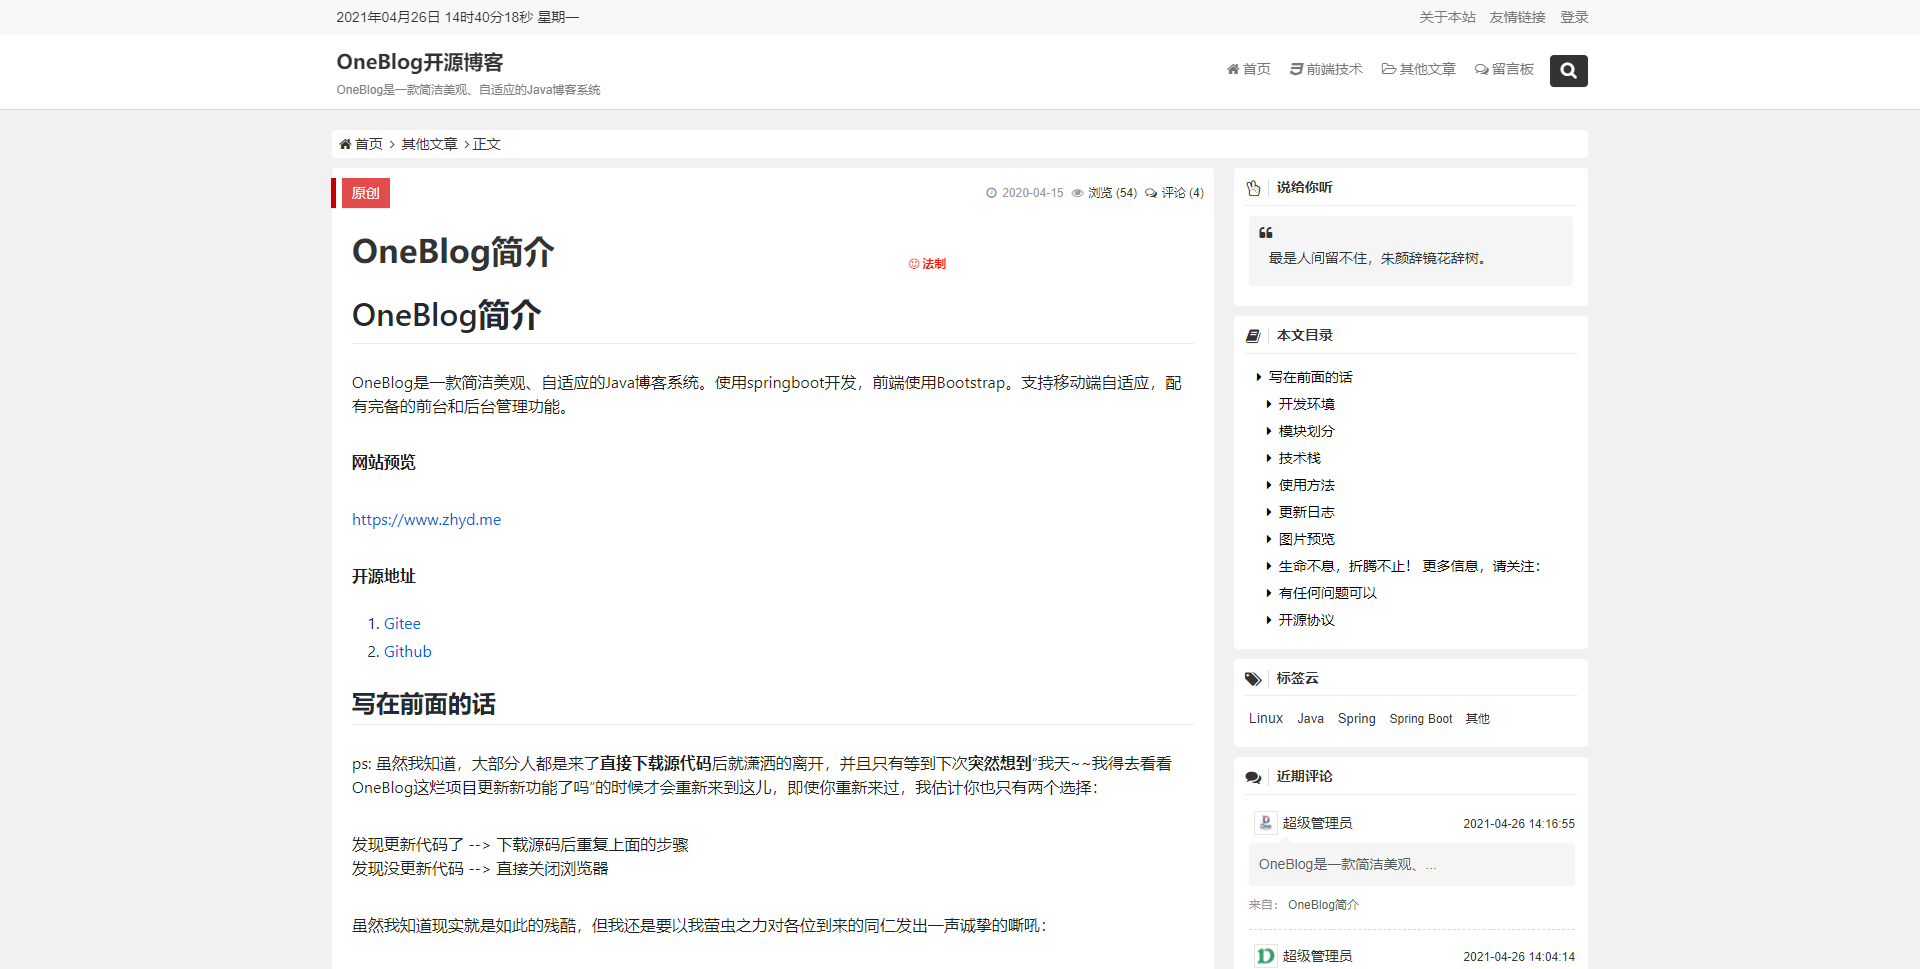1920x969 pixels.
Task: Click the 近期评论 comments icon
Action: [1253, 777]
